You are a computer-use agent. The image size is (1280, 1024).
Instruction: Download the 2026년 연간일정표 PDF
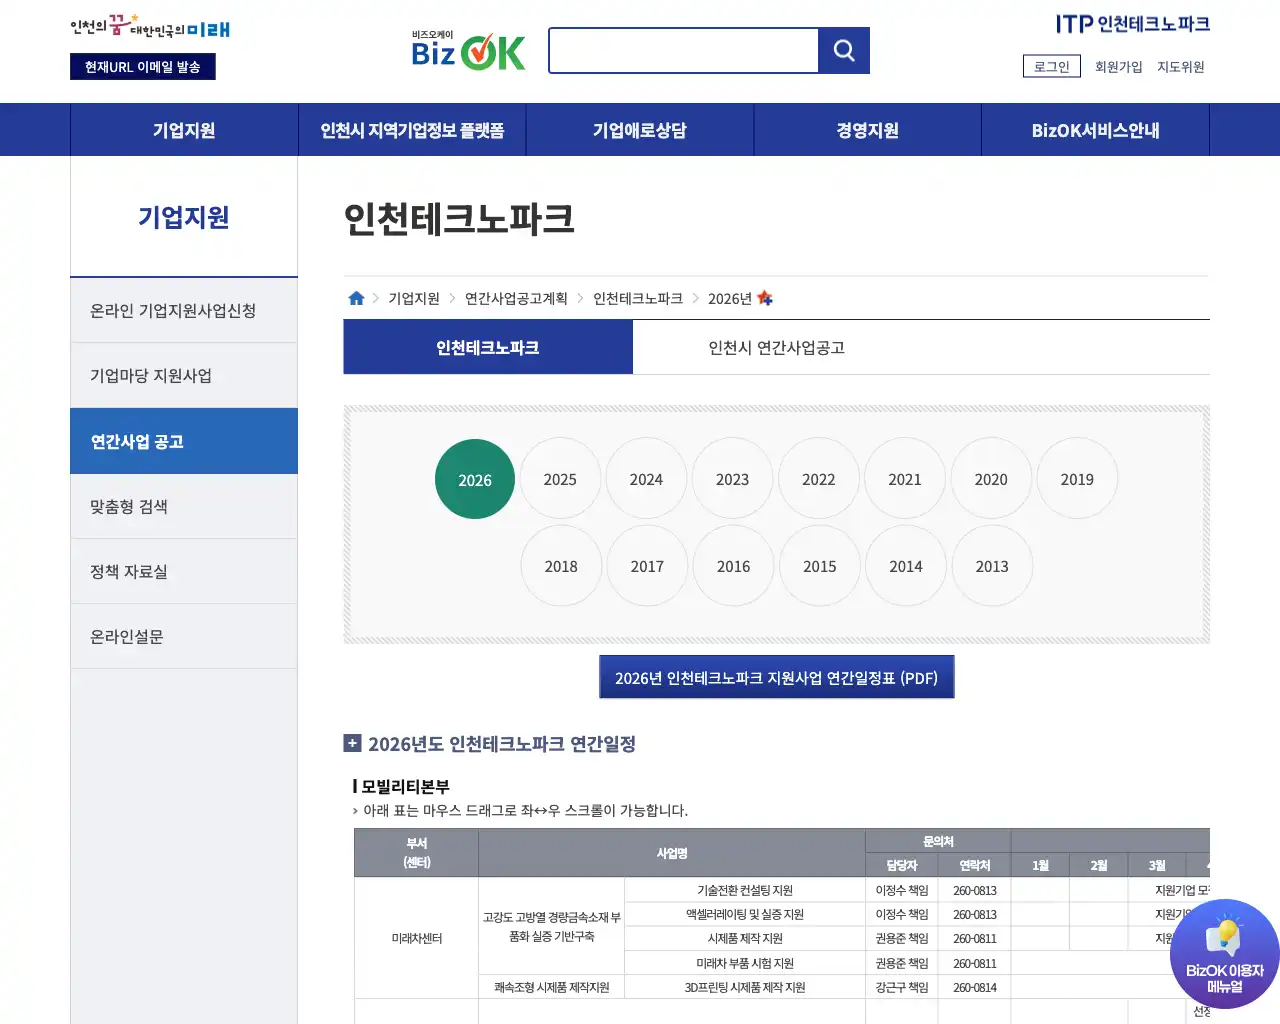[x=776, y=677]
